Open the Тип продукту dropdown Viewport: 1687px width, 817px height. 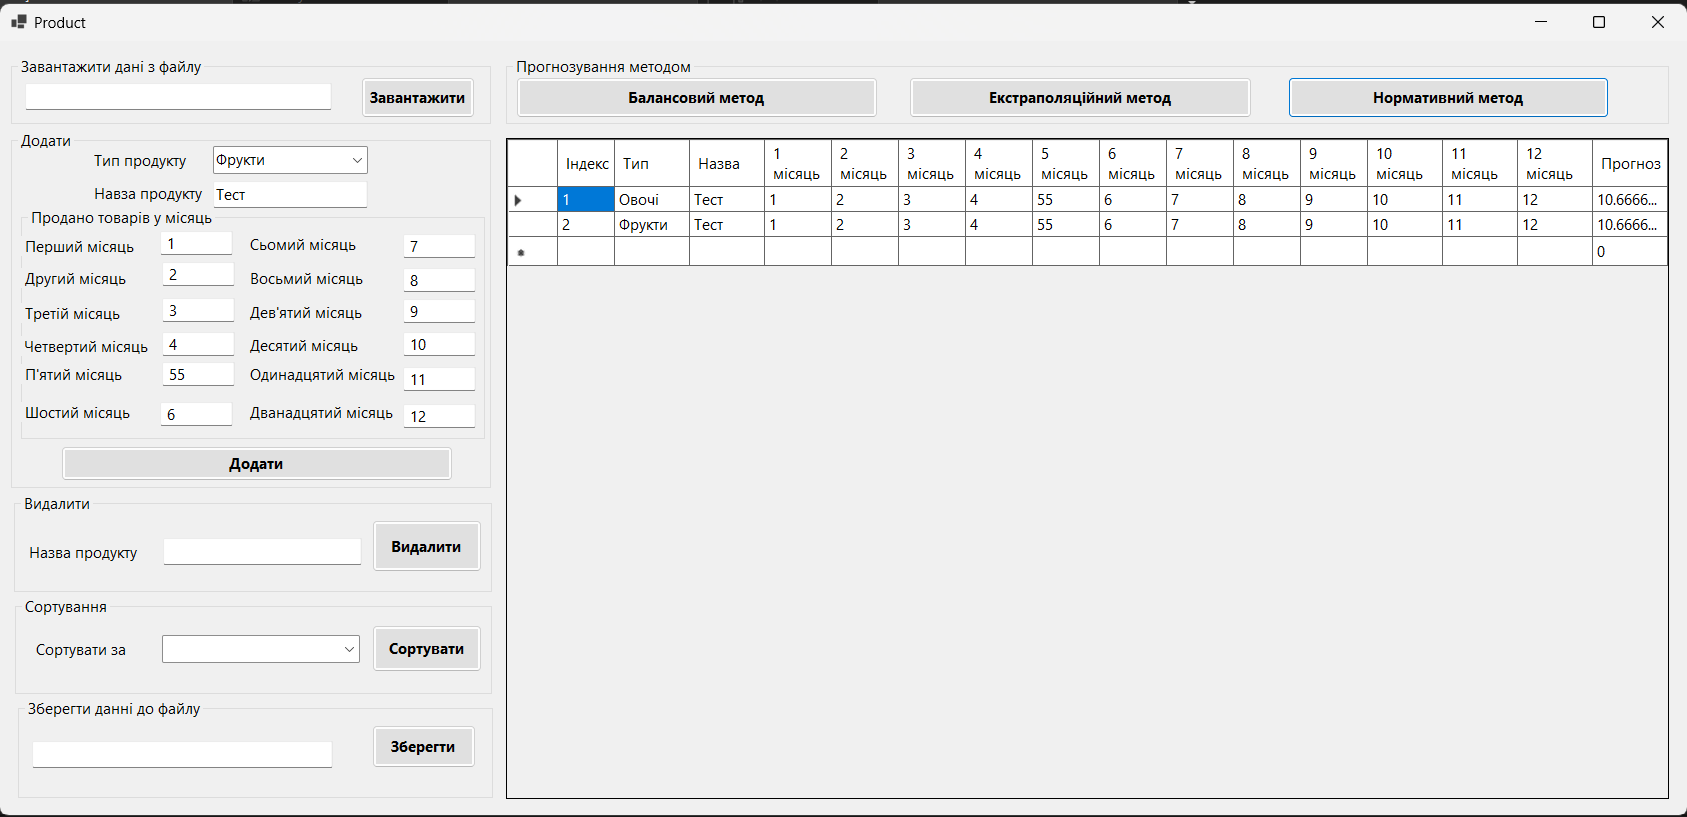[290, 160]
